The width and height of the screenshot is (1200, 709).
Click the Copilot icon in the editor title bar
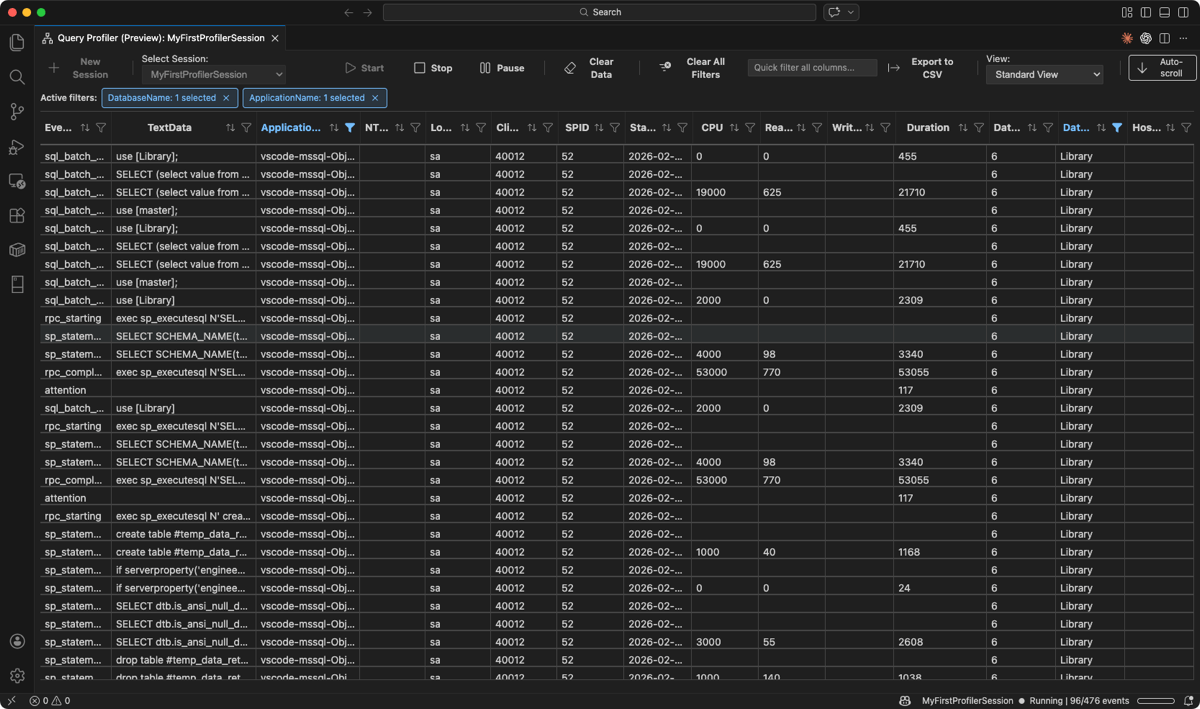(1144, 37)
